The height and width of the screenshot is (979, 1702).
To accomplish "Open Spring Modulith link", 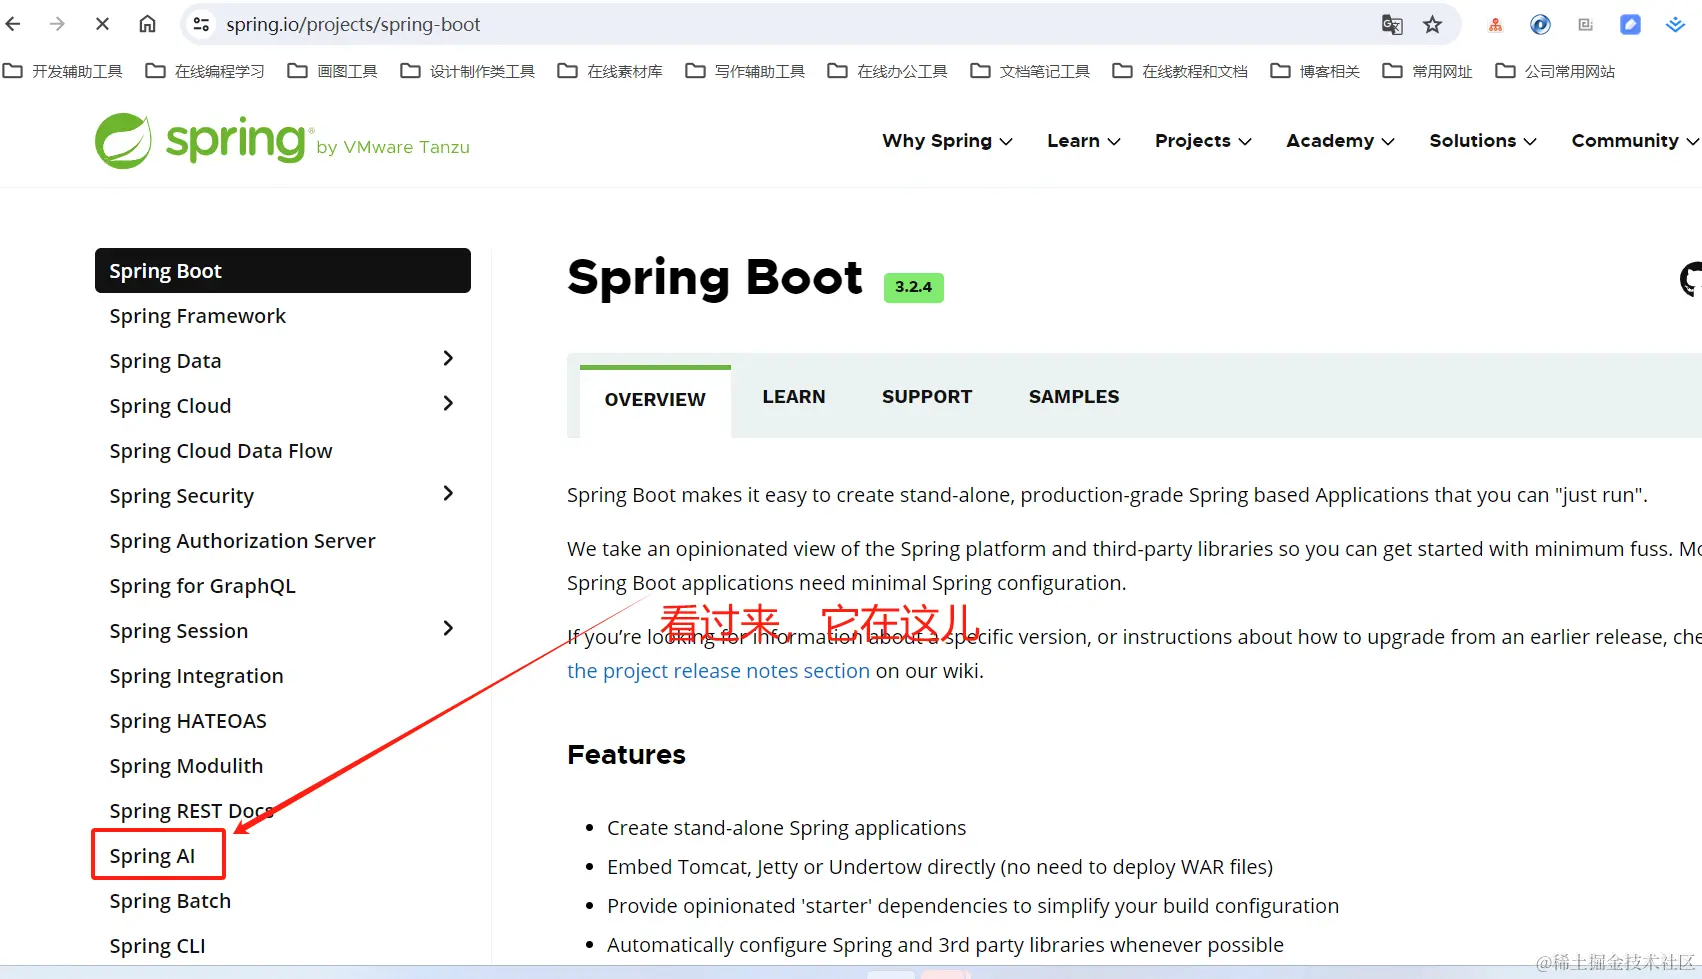I will [x=187, y=766].
